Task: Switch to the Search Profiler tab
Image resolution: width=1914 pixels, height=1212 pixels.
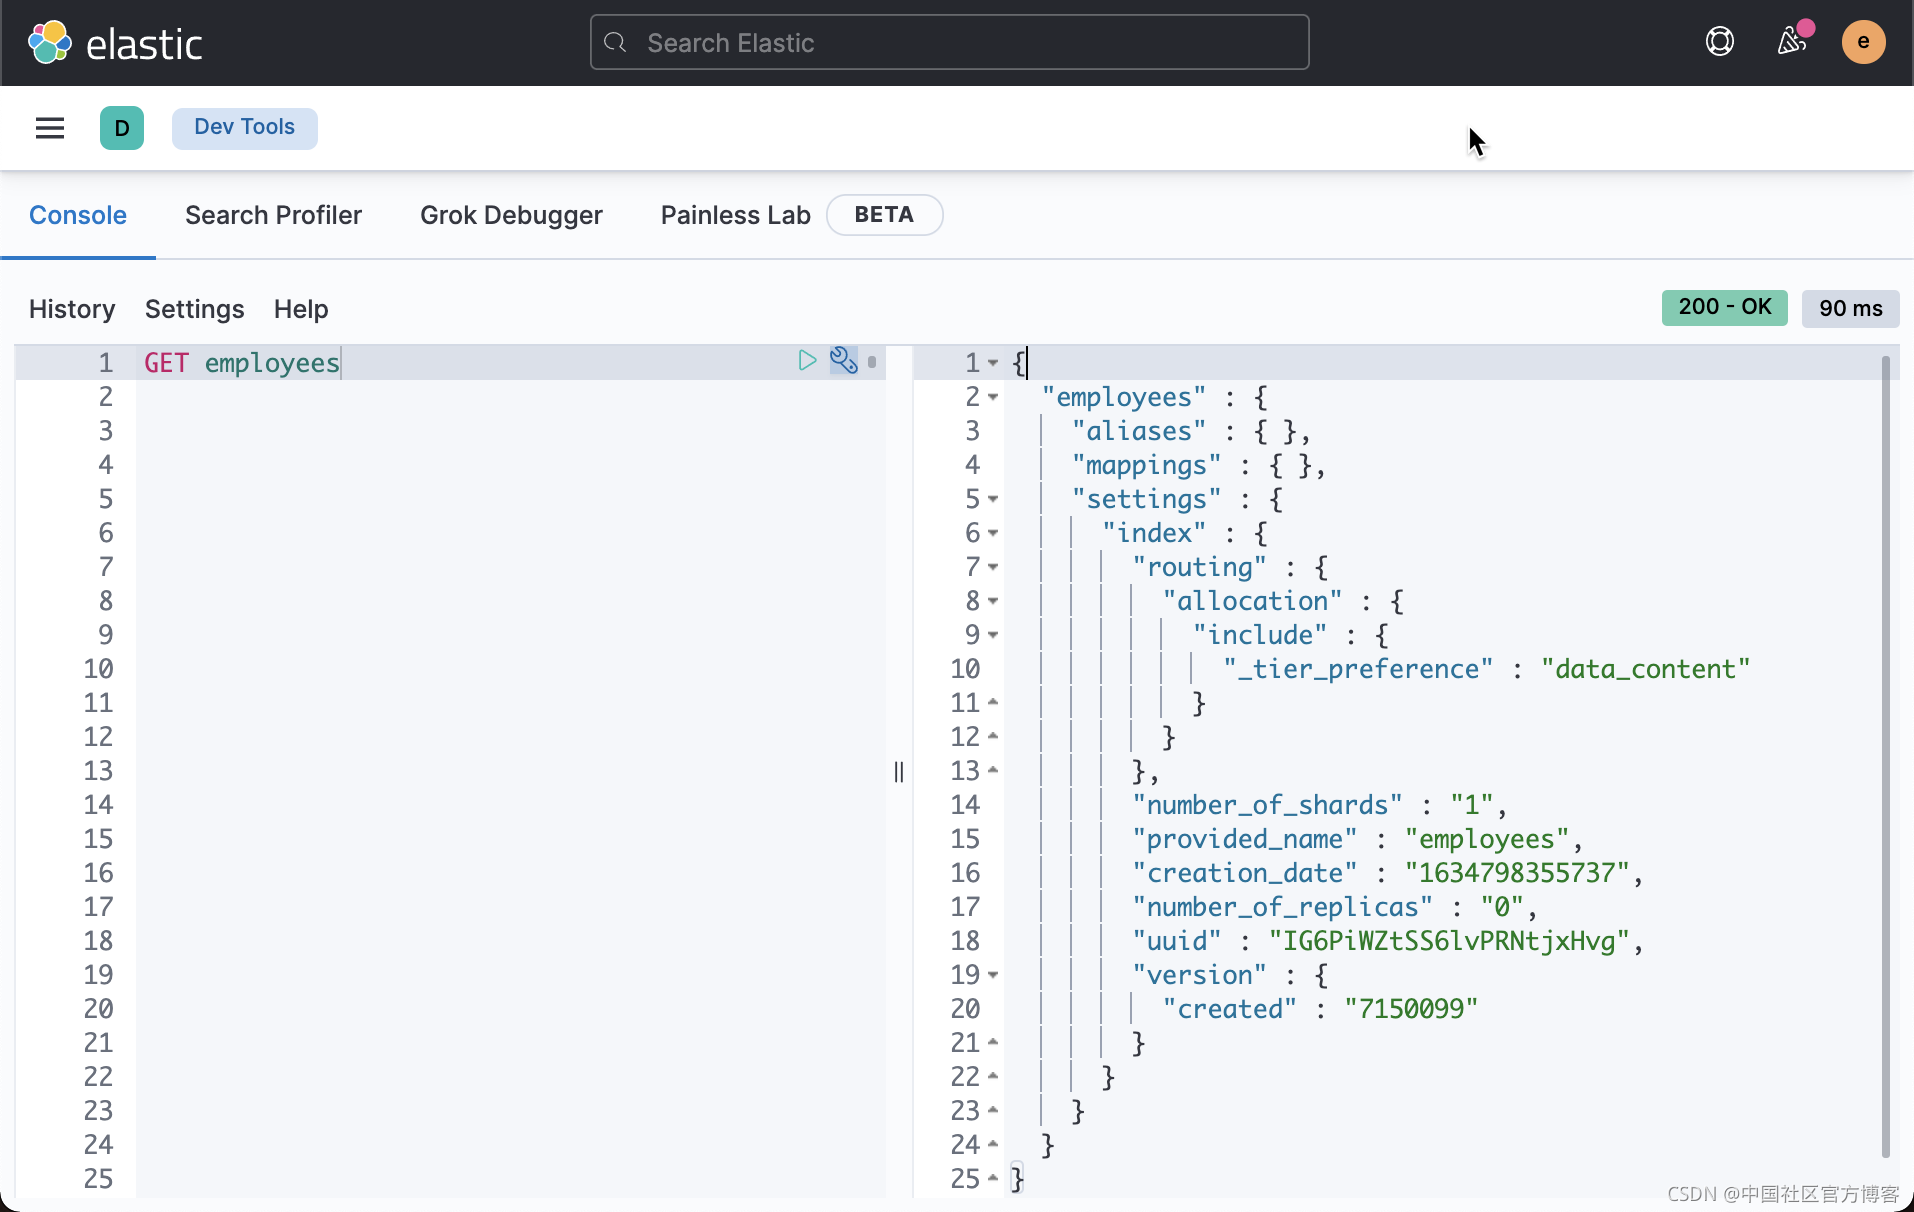Action: tap(273, 215)
